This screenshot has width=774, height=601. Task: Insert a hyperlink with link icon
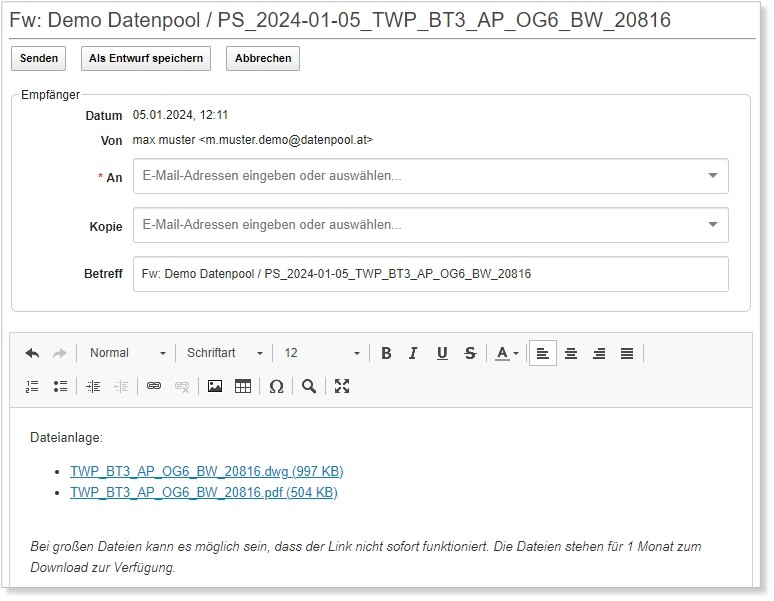click(x=154, y=386)
